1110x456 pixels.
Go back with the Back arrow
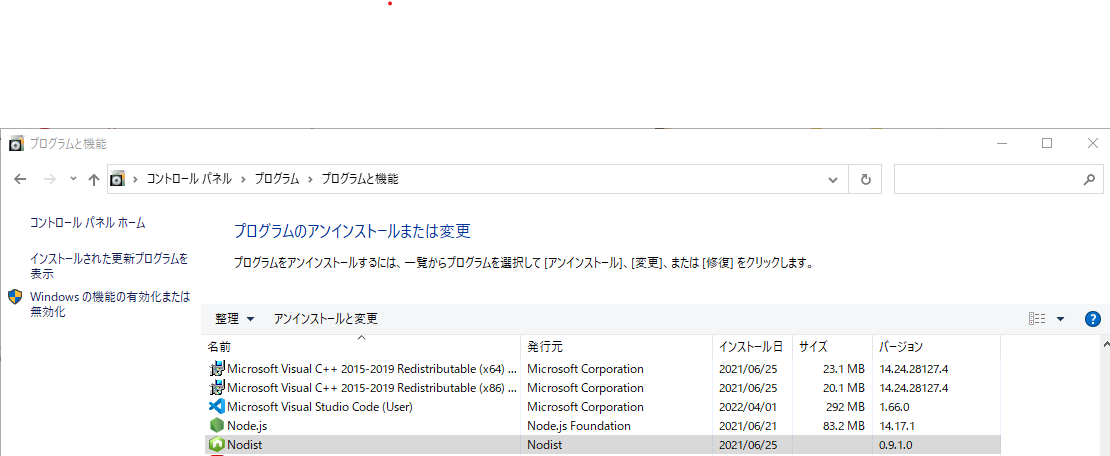point(21,180)
